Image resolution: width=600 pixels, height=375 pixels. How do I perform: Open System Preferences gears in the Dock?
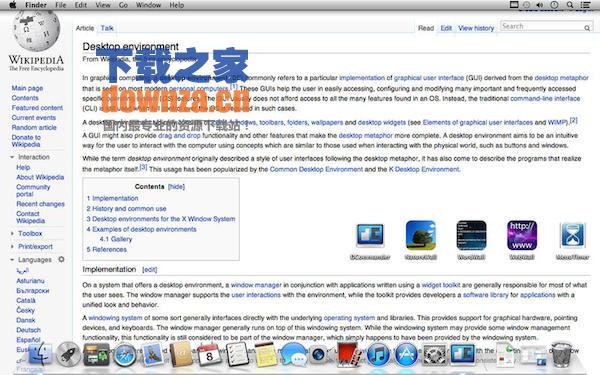click(x=434, y=355)
